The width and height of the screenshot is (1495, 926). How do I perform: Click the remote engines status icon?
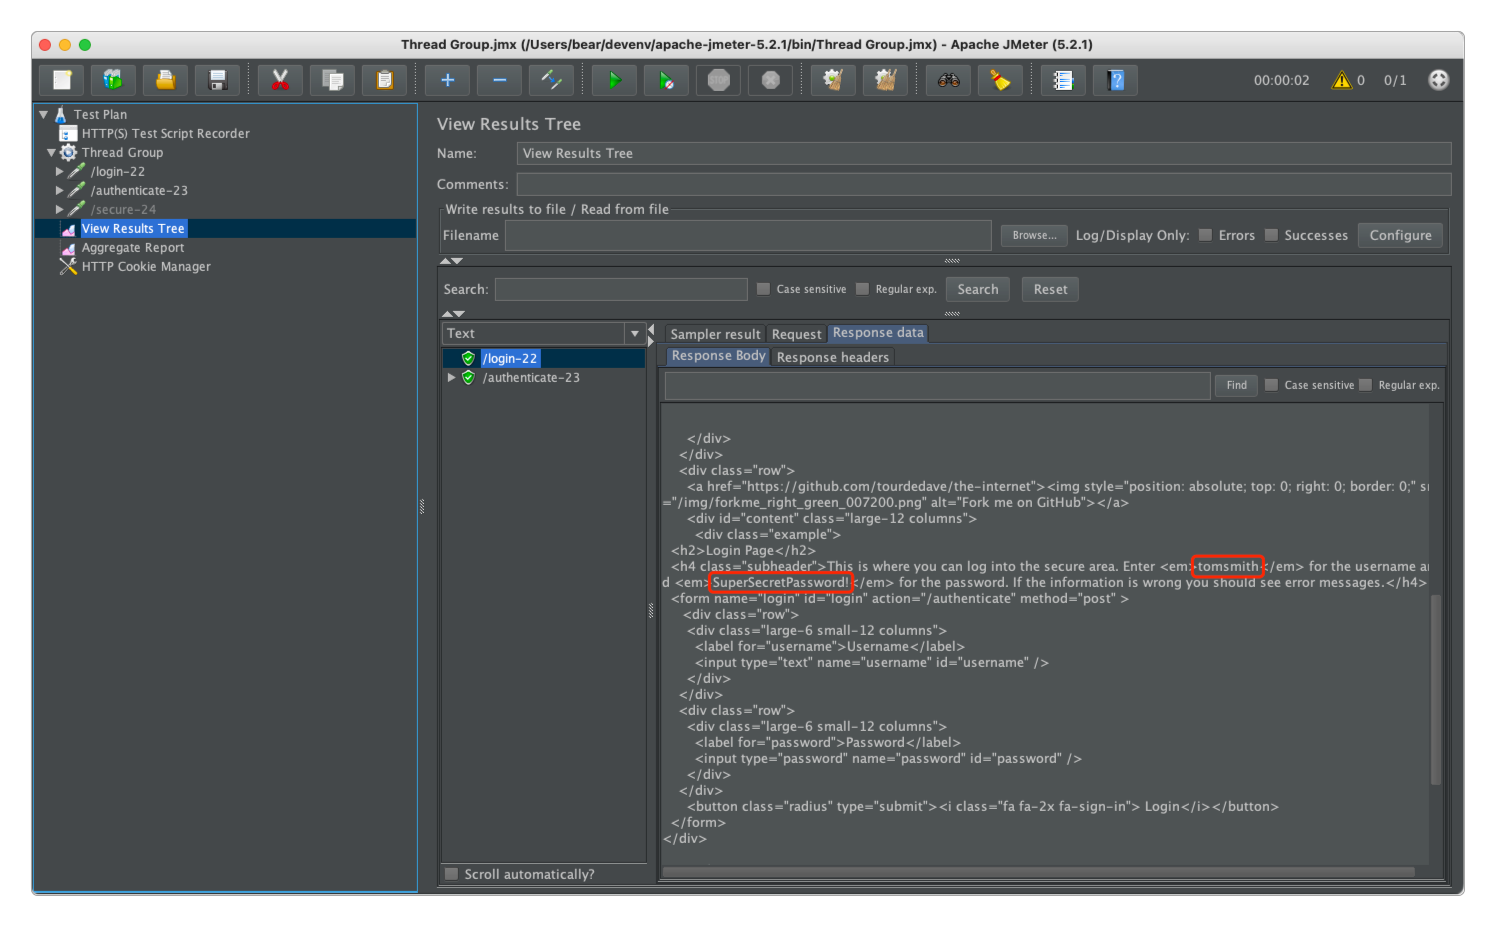click(x=1438, y=80)
